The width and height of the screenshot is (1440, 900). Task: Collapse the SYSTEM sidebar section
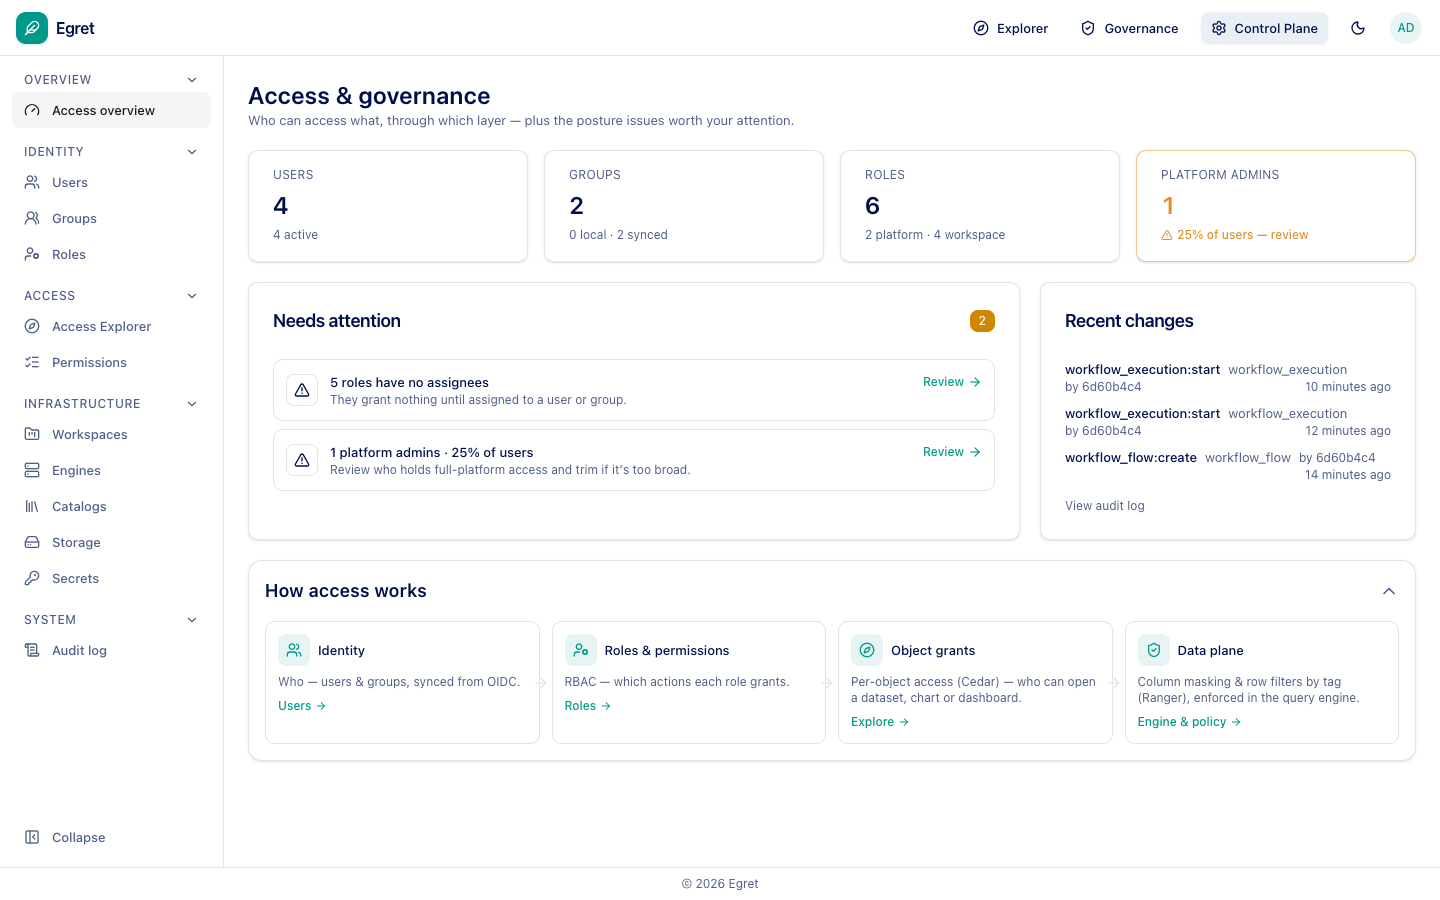pyautogui.click(x=192, y=620)
